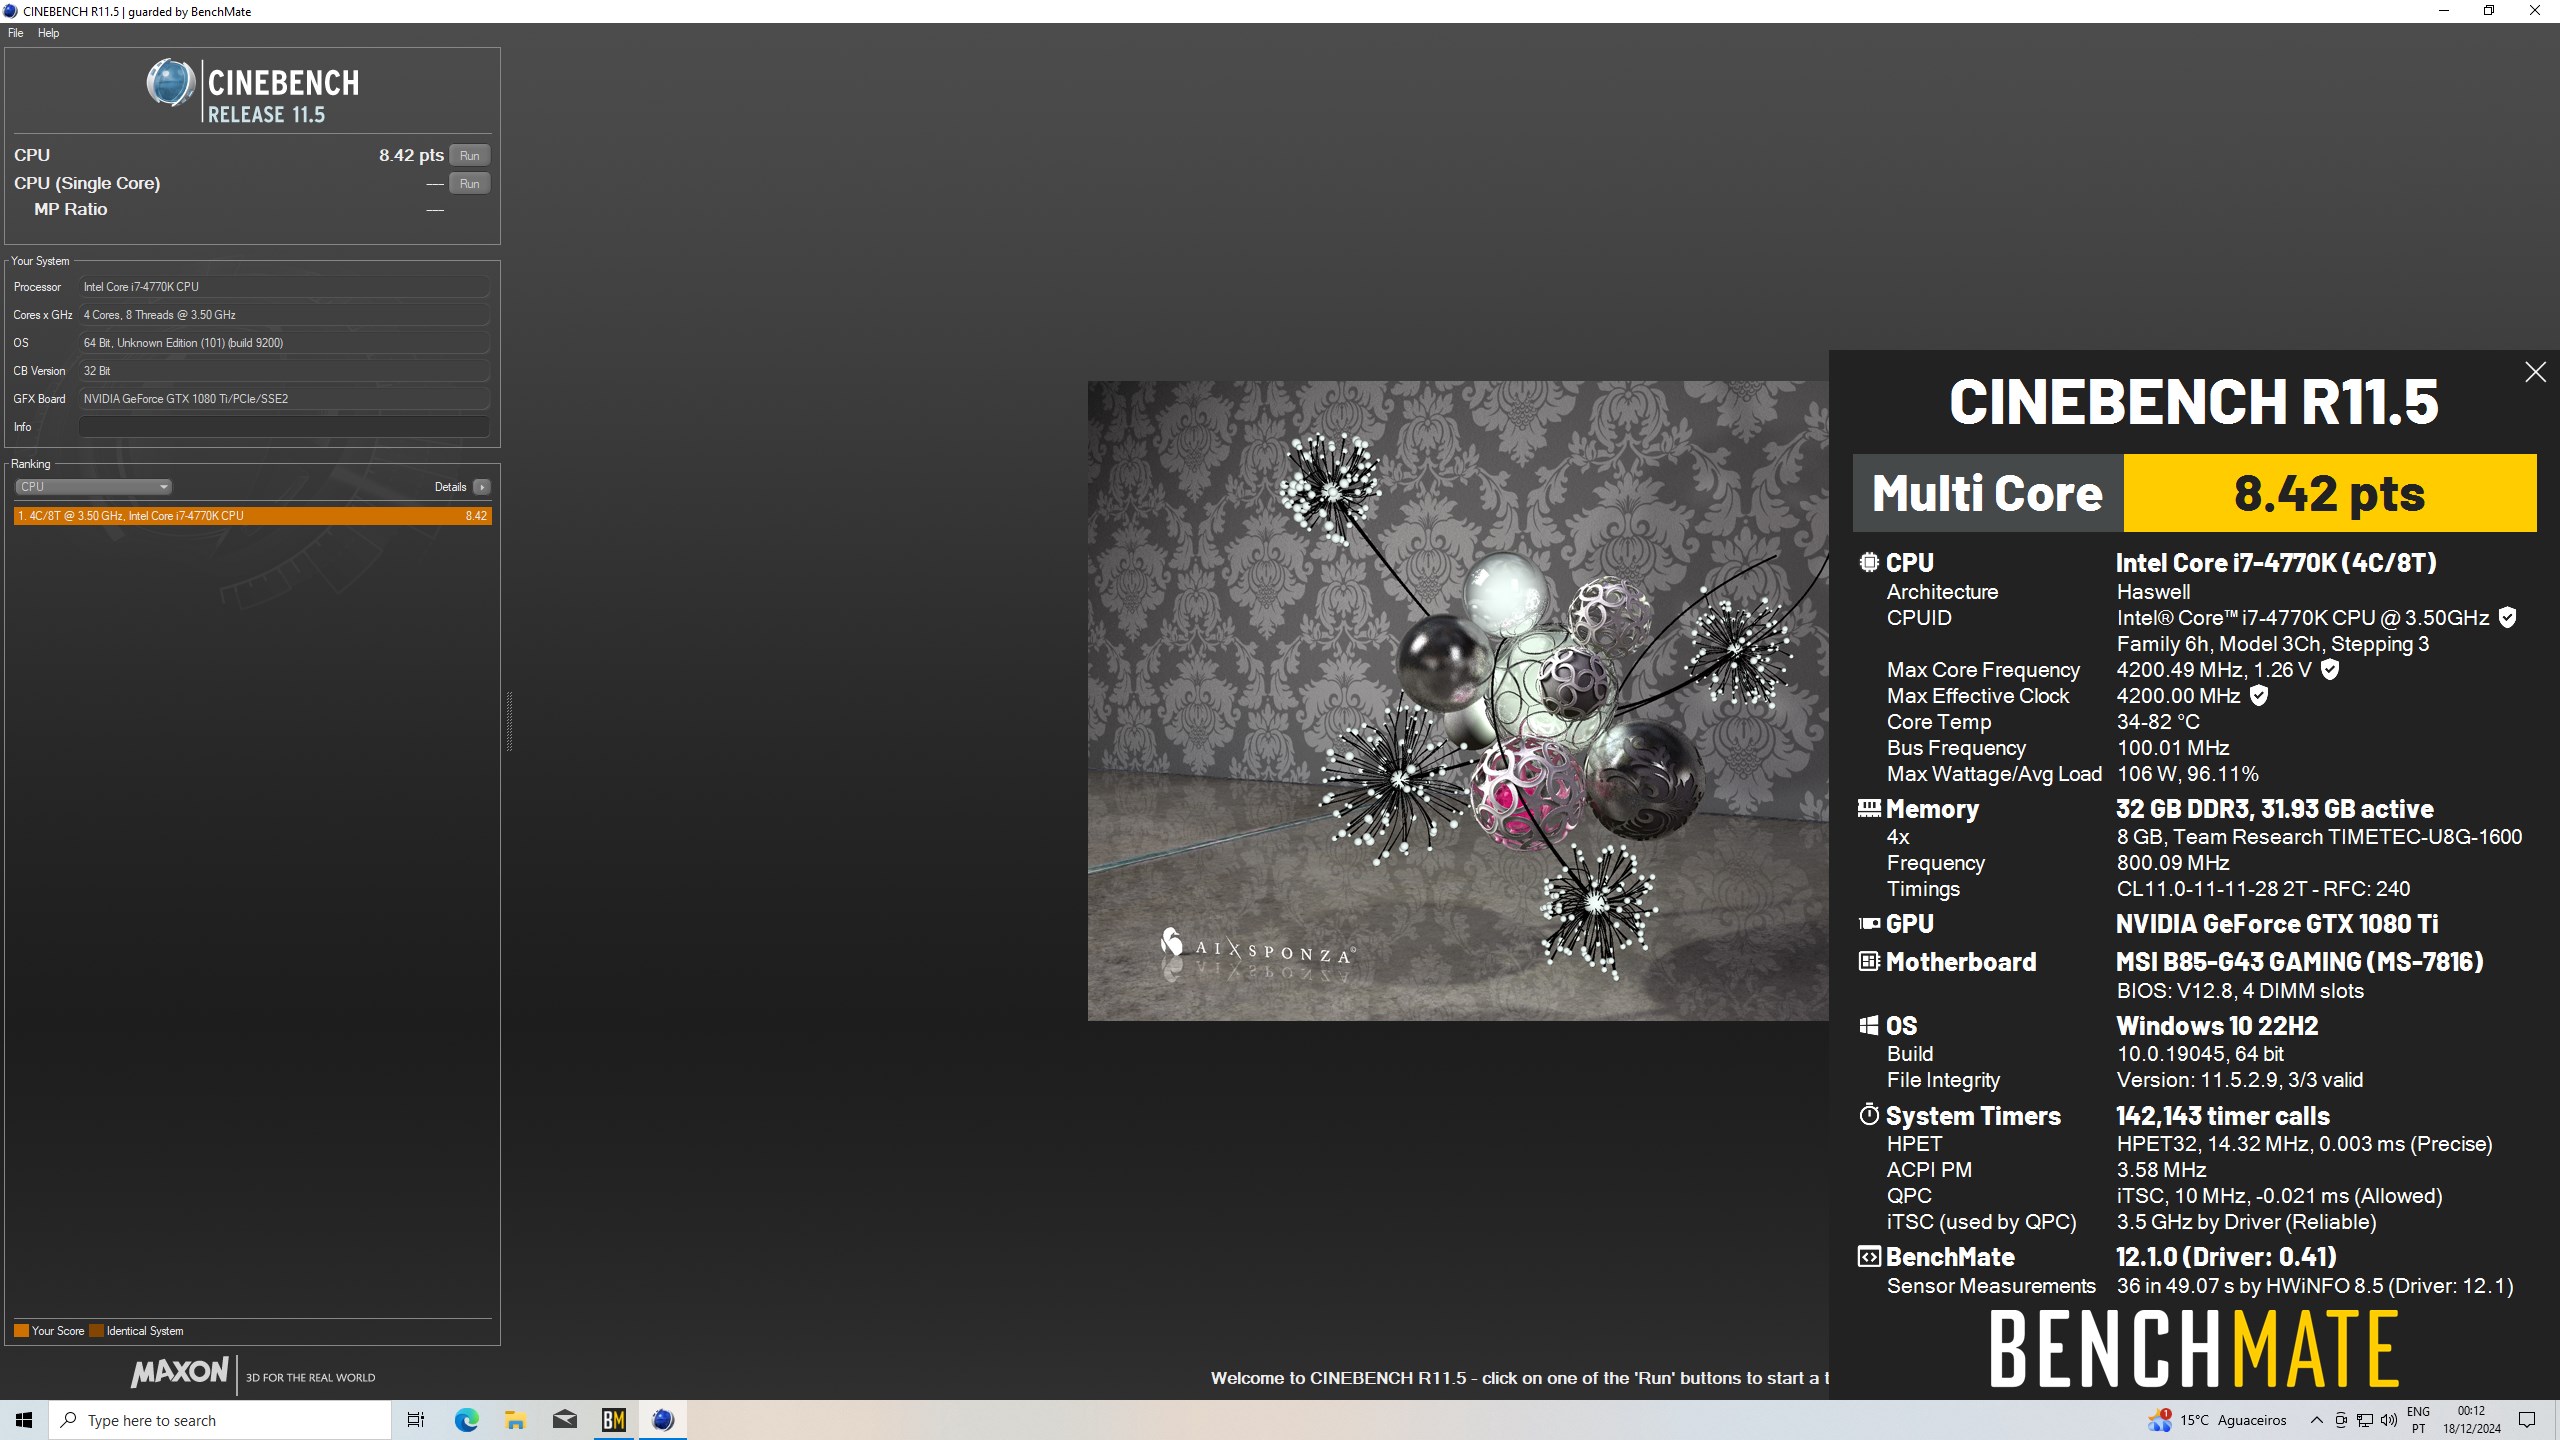The width and height of the screenshot is (2560, 1440).
Task: Open the File menu
Action: point(15,33)
